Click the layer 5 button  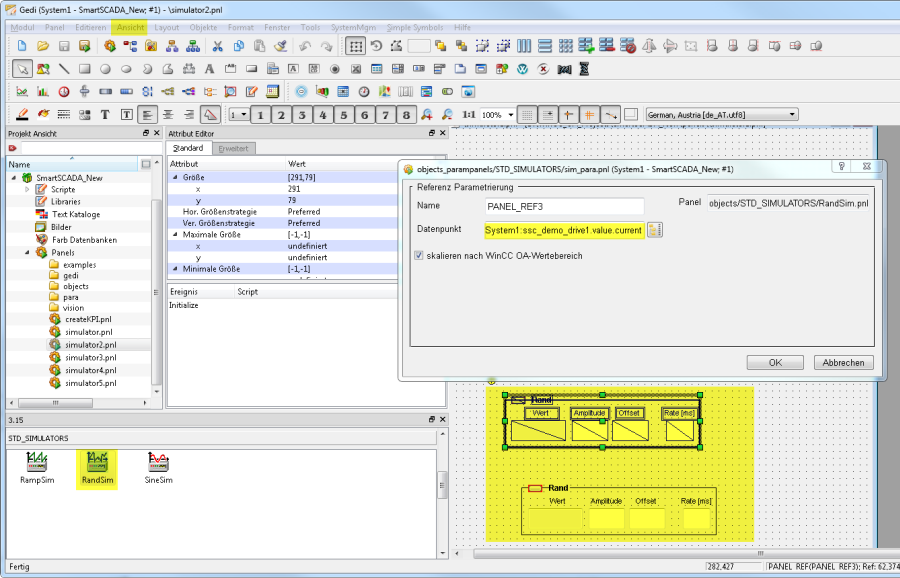pos(344,115)
